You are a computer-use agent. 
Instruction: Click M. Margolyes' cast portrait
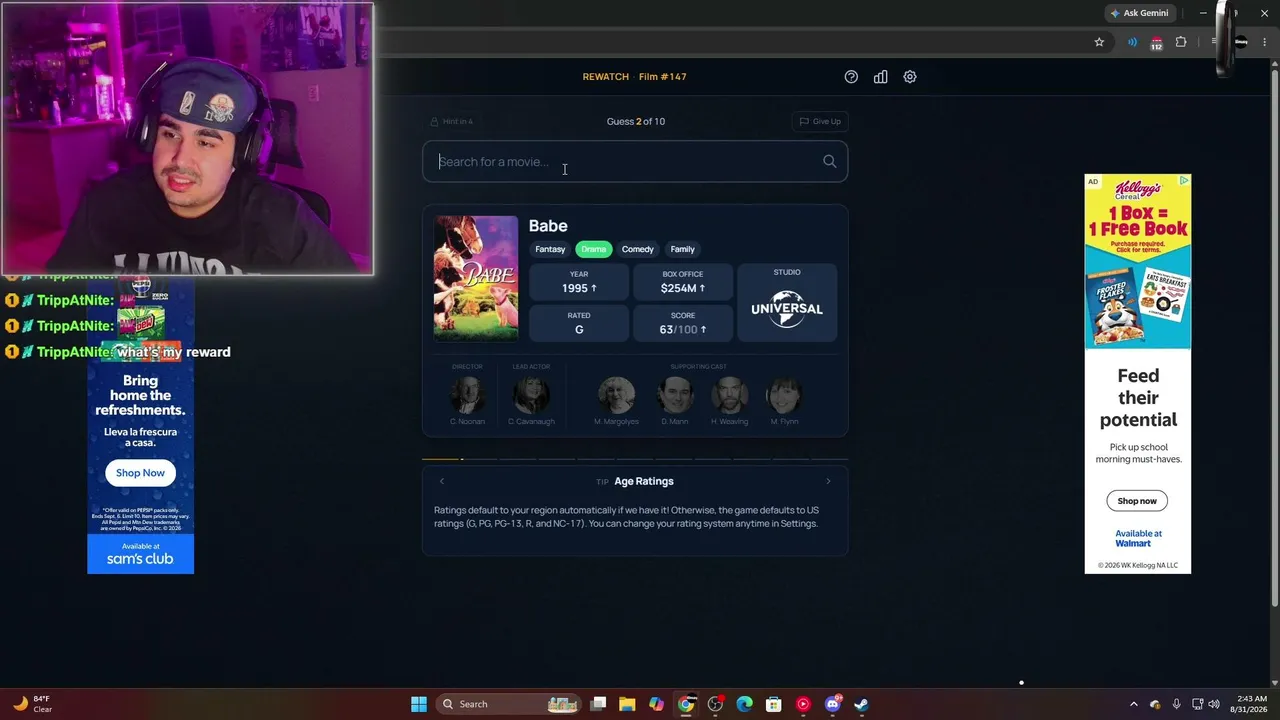pyautogui.click(x=616, y=395)
